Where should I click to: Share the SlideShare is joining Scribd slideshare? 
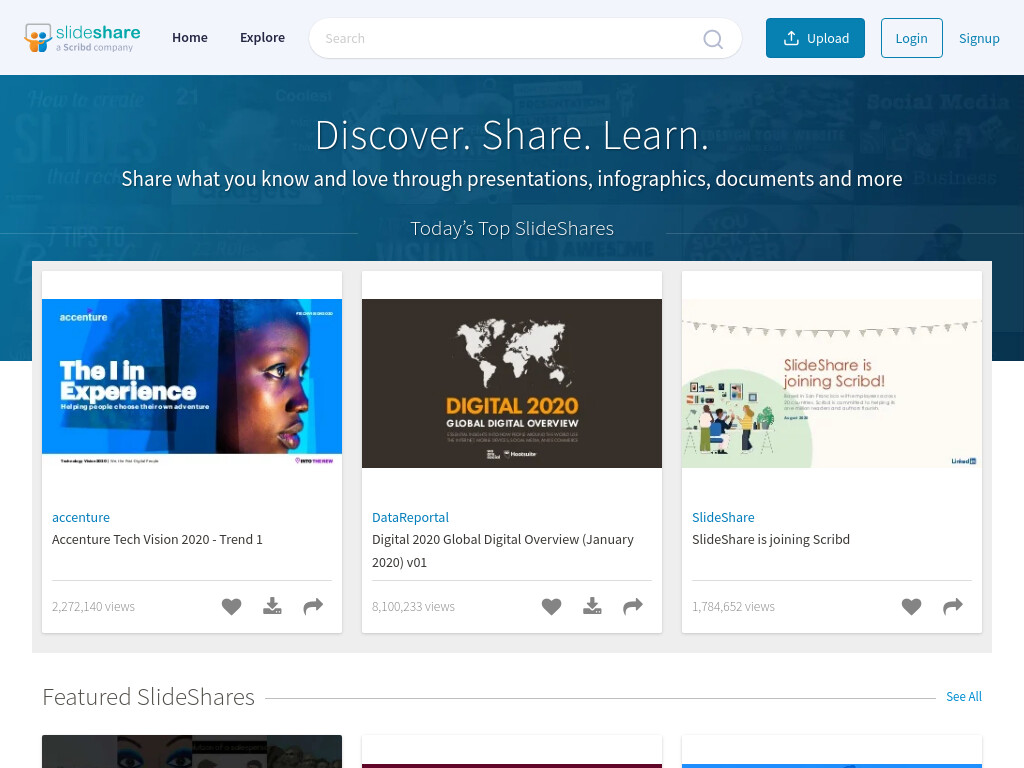tap(953, 607)
